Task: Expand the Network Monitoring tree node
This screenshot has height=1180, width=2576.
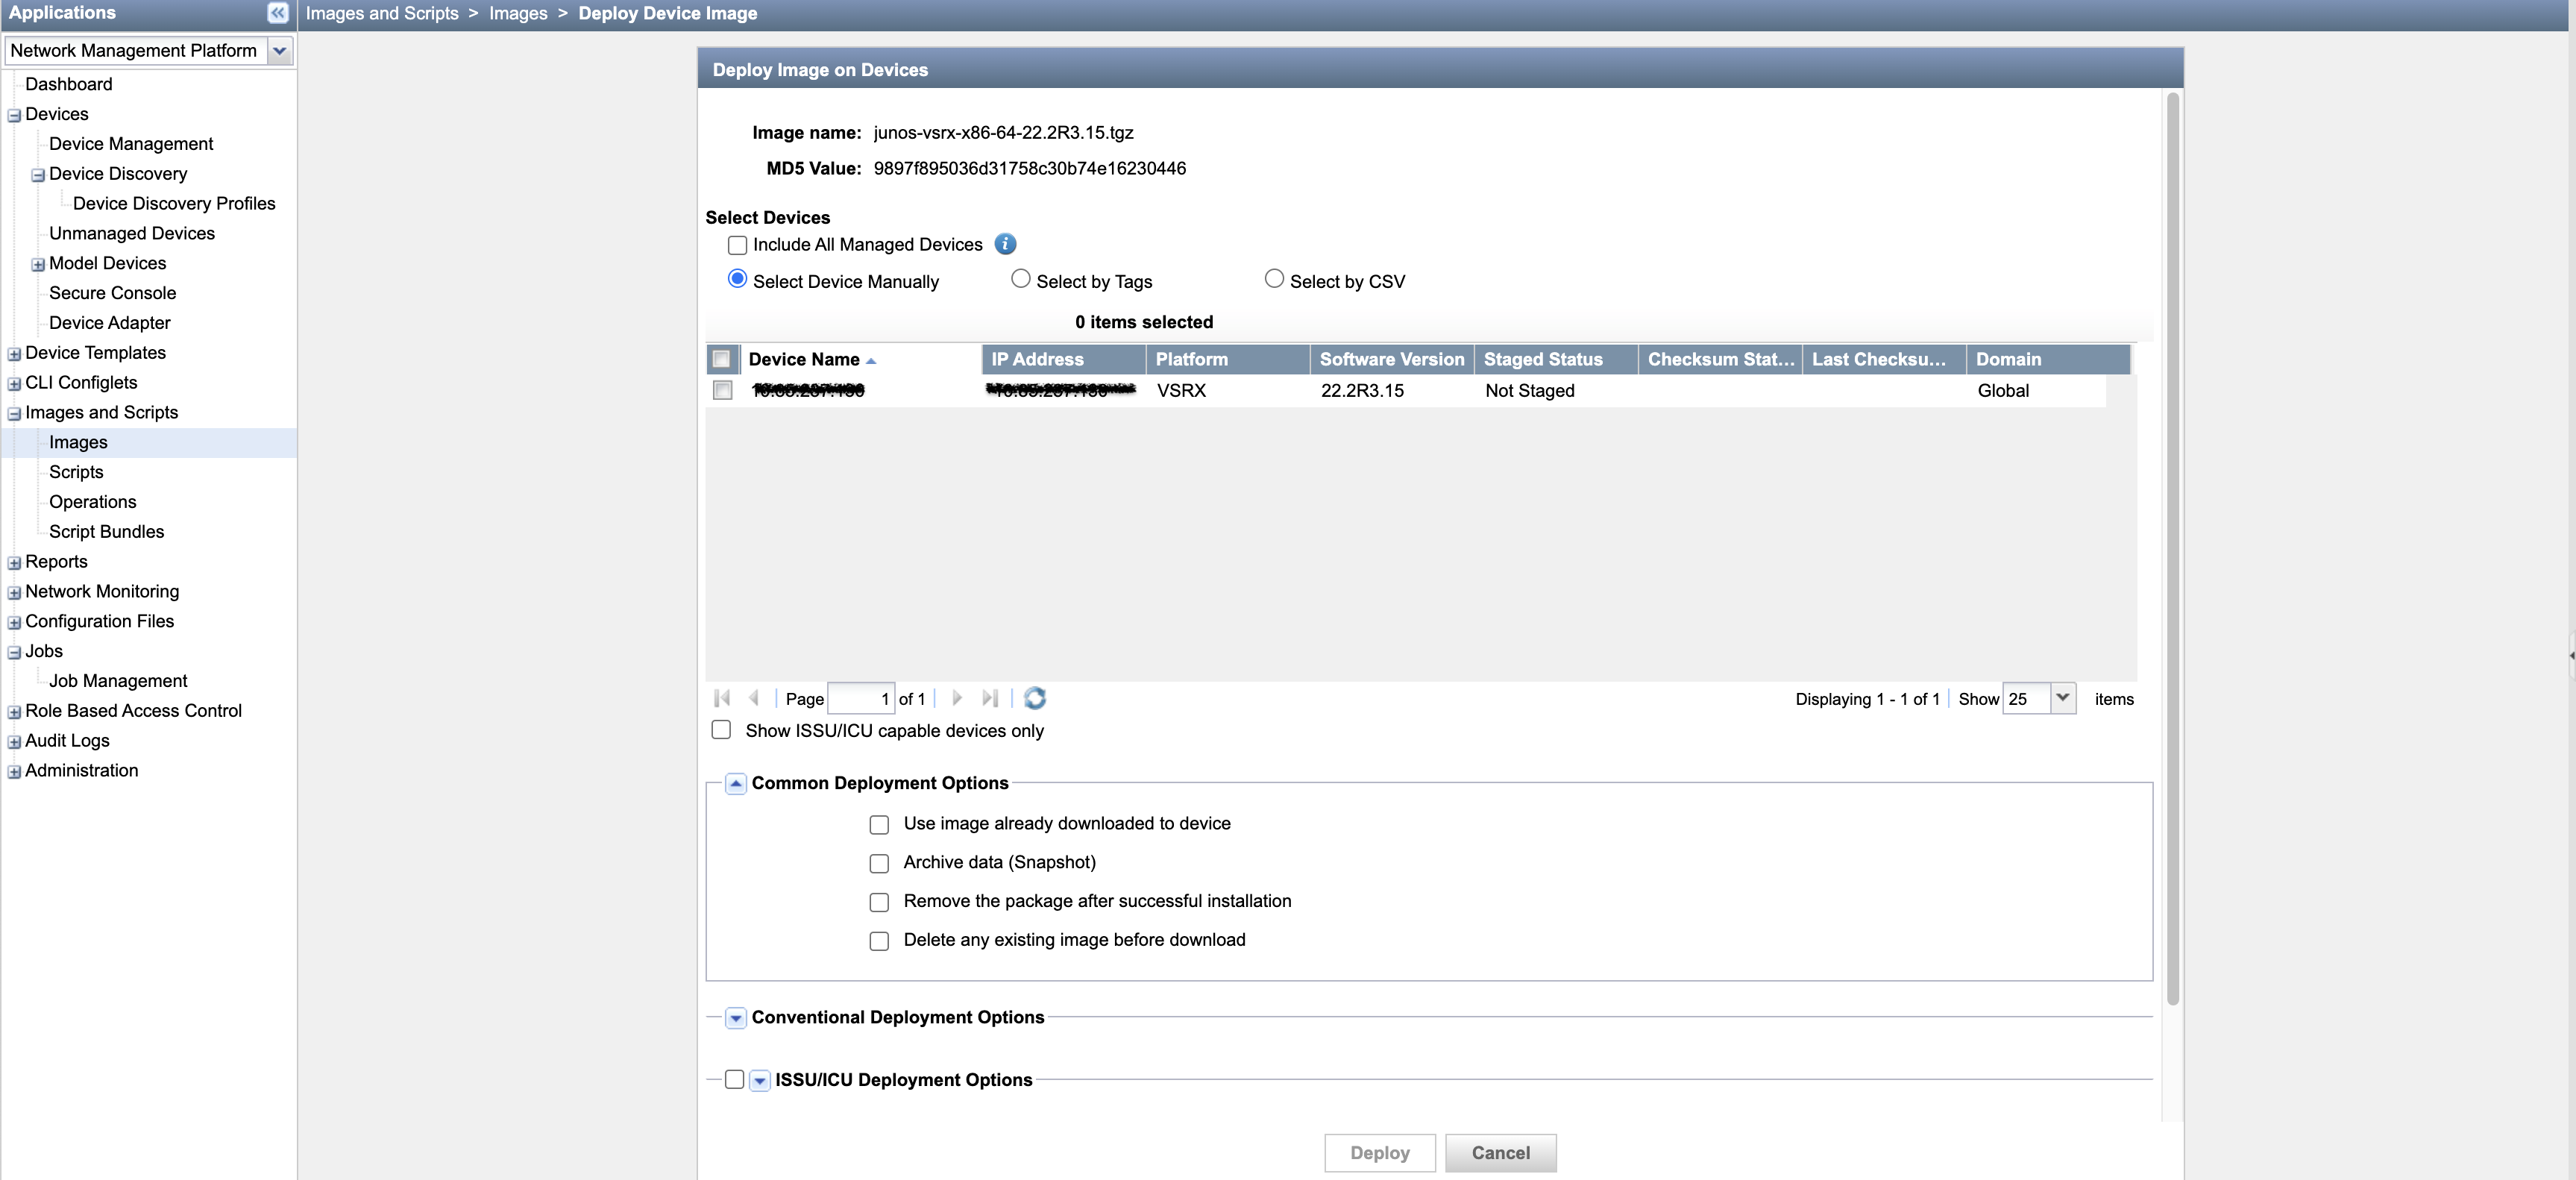Action: 14,593
